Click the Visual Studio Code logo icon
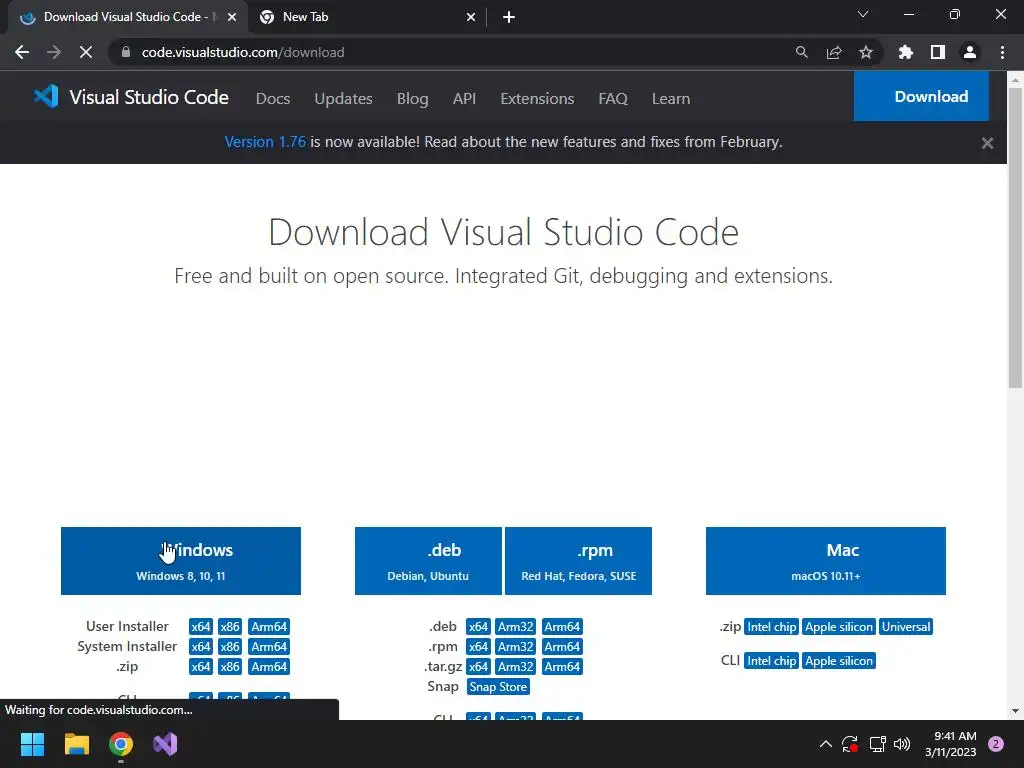 click(x=46, y=97)
